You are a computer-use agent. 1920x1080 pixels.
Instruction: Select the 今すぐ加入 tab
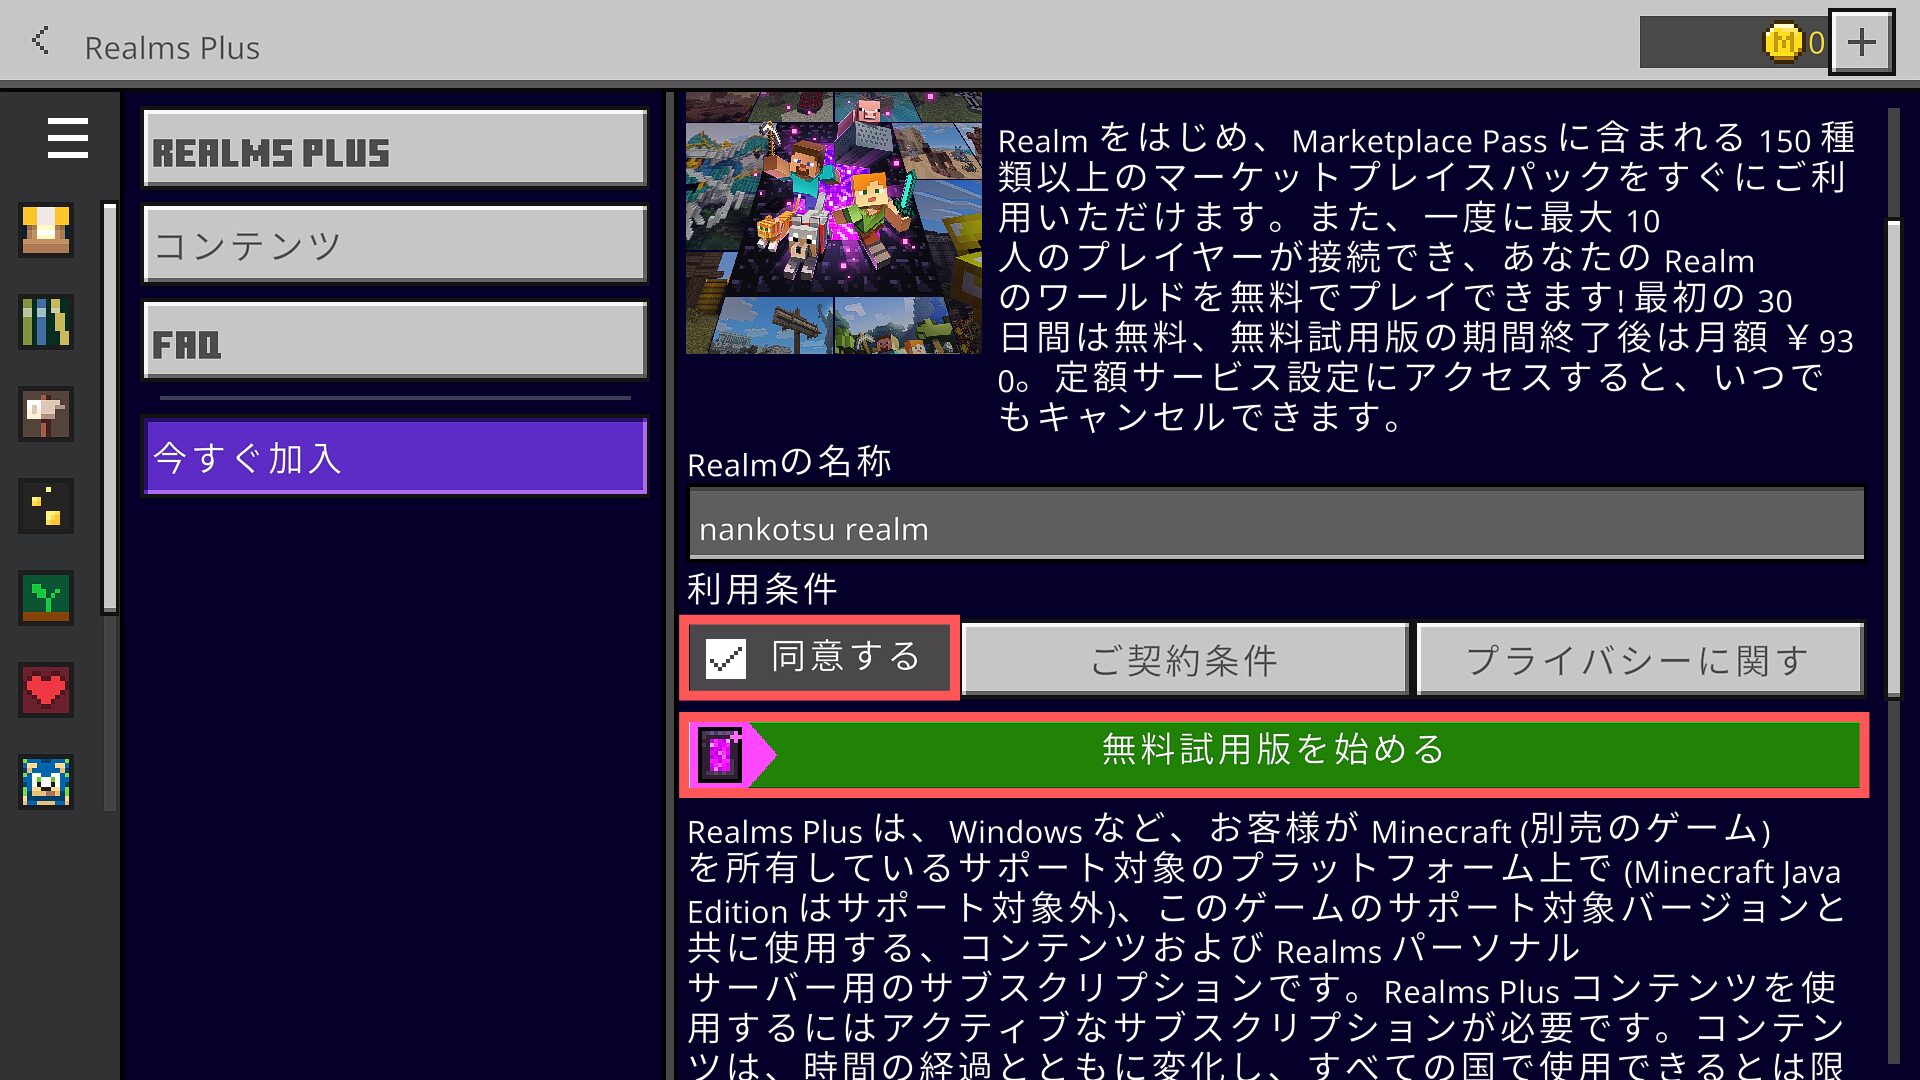click(395, 457)
